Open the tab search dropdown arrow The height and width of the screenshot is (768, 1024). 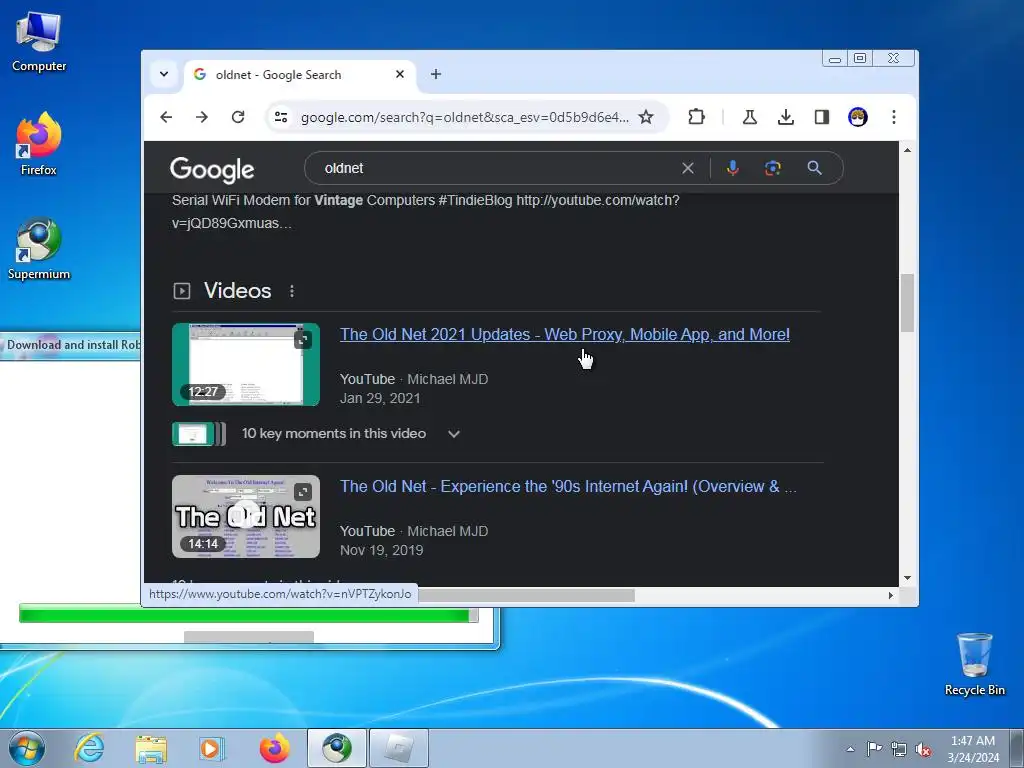(x=164, y=74)
